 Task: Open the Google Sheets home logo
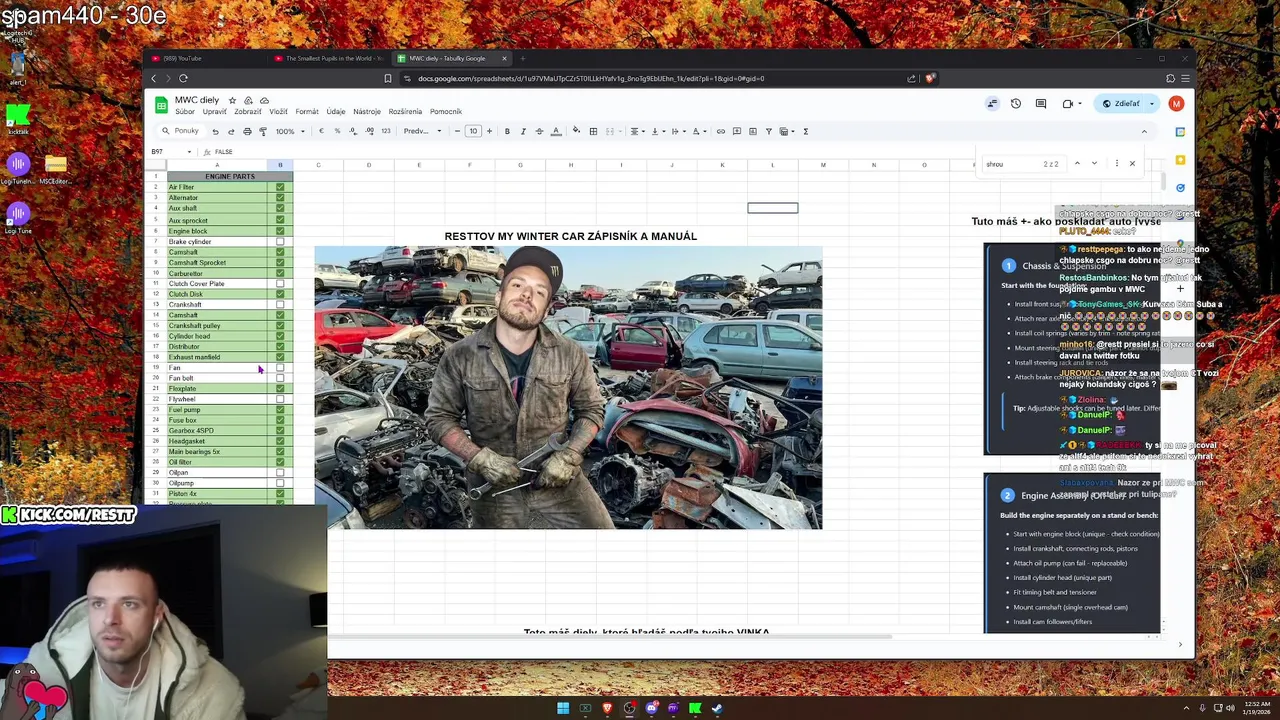[160, 104]
